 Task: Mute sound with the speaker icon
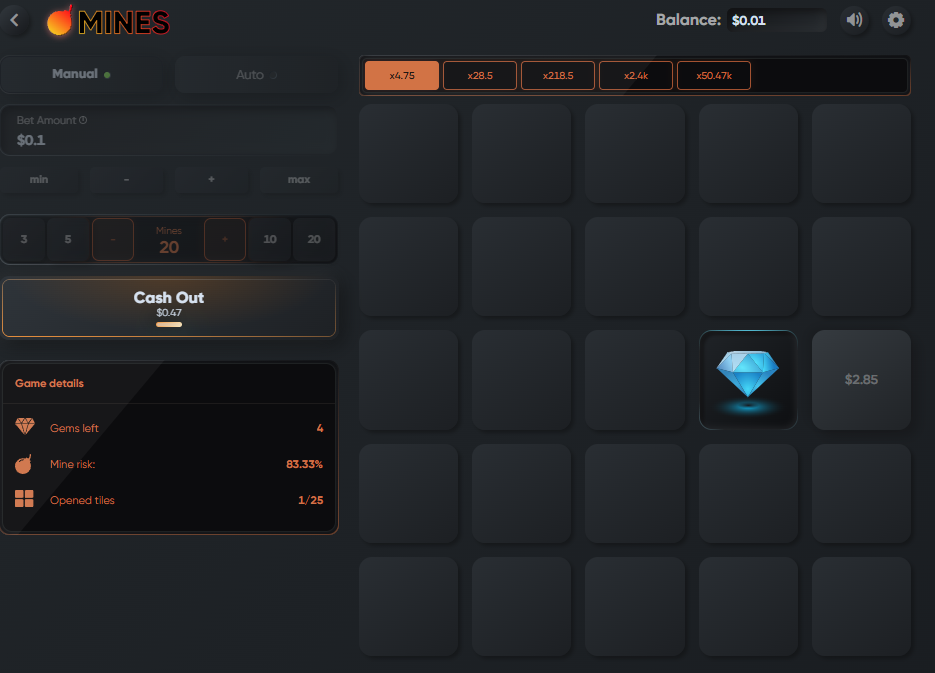click(x=854, y=20)
